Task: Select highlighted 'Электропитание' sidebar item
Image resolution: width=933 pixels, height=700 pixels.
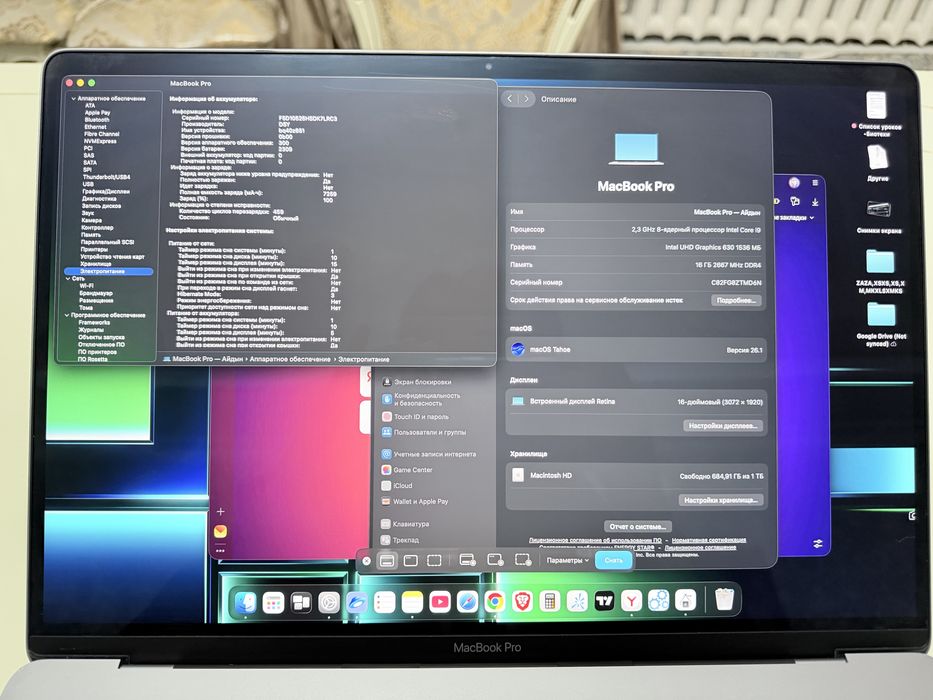Action: [x=108, y=271]
